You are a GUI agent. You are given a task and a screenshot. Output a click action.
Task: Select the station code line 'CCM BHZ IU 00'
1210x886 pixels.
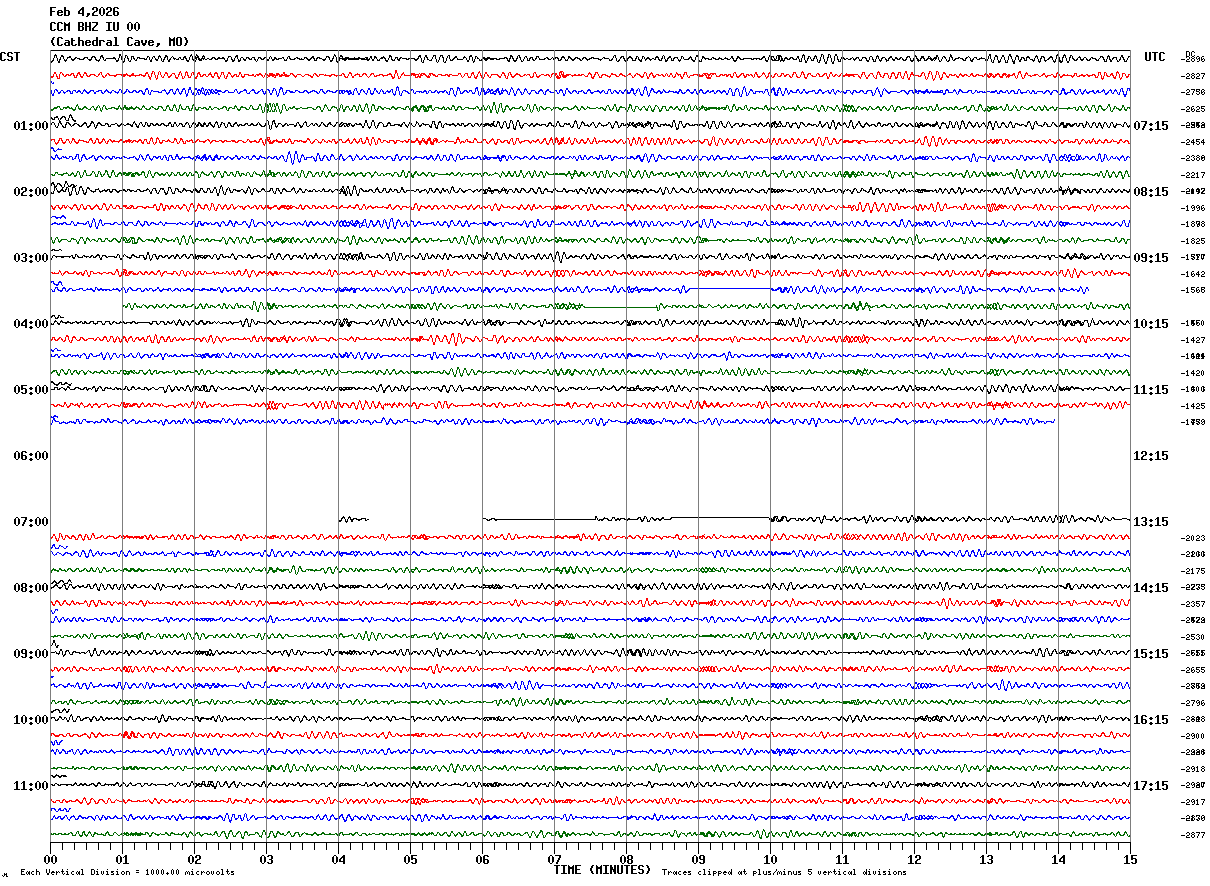point(95,27)
